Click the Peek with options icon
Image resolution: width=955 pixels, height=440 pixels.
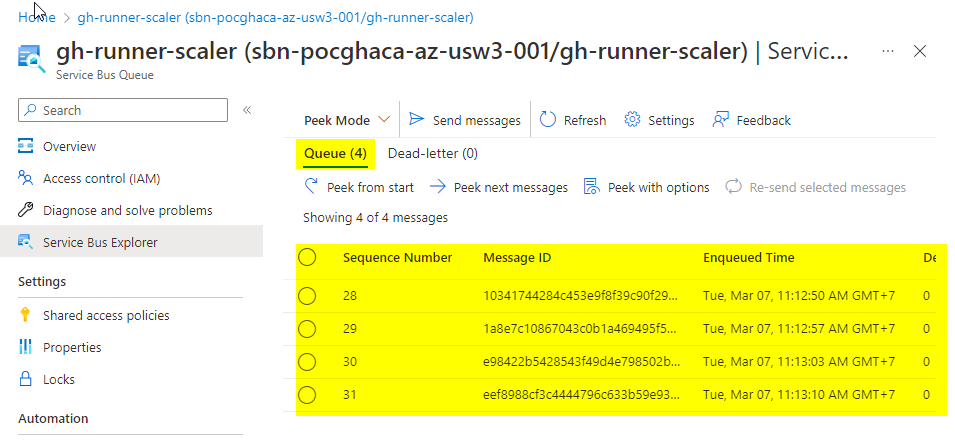point(592,186)
